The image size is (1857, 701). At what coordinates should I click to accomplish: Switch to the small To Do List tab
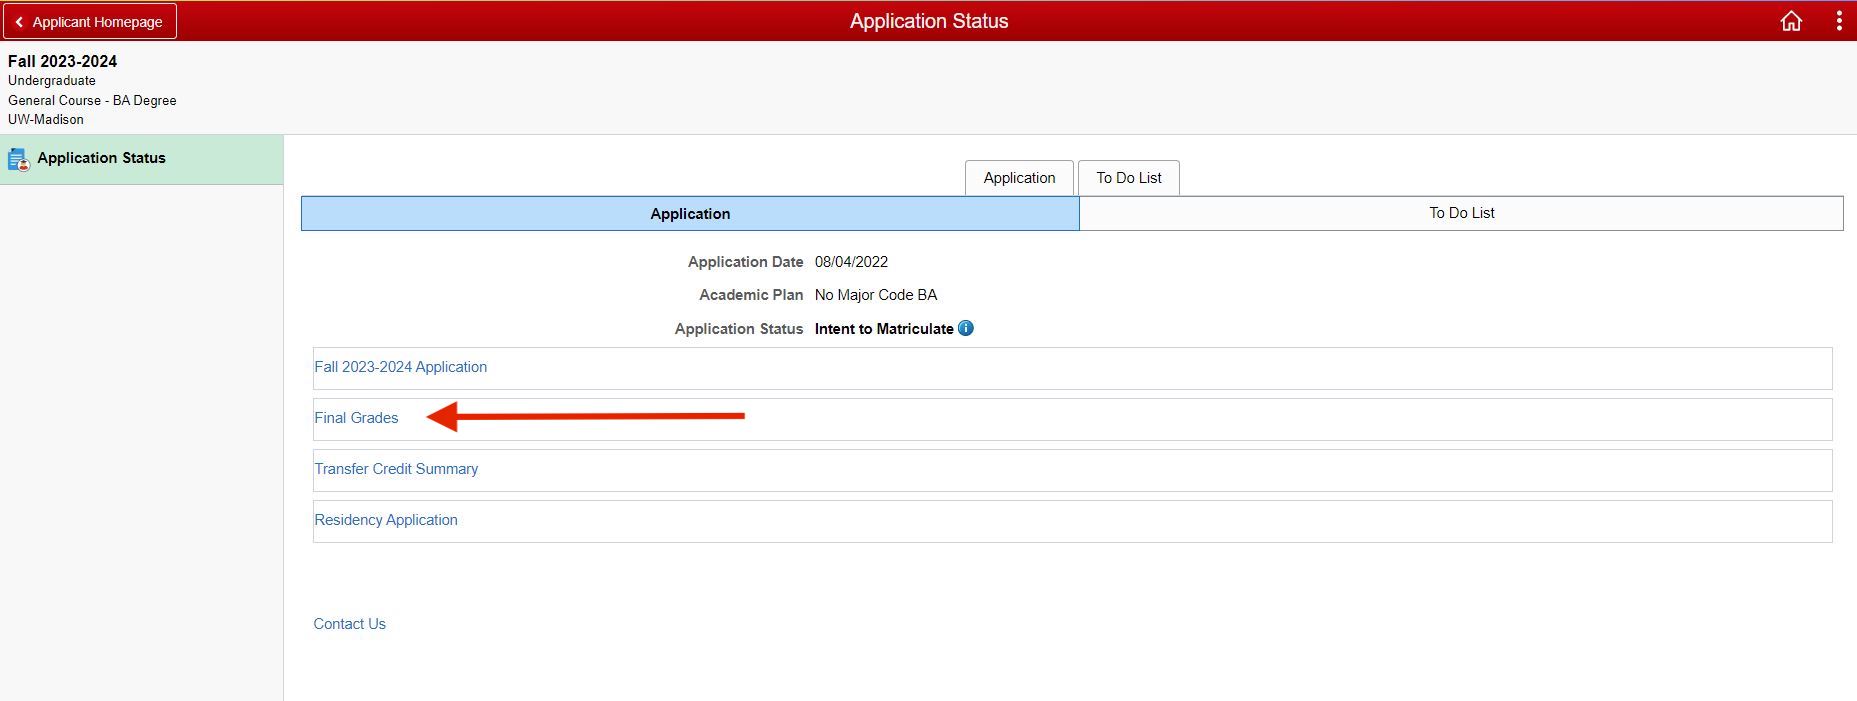coord(1129,178)
